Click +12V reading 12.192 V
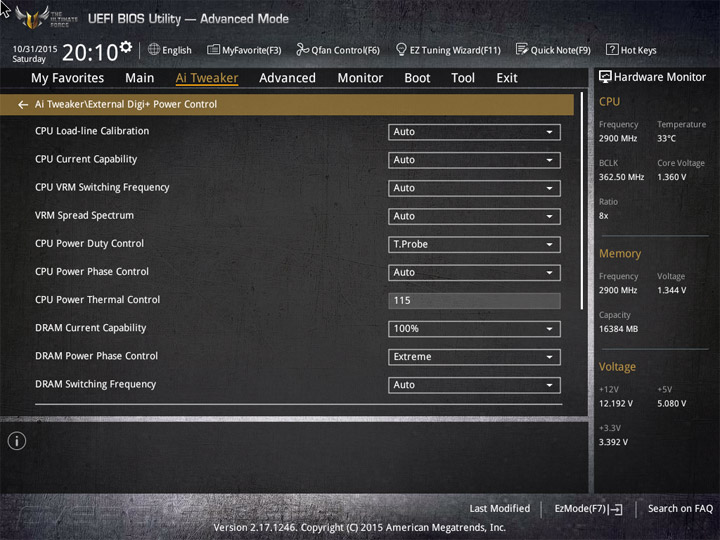 click(x=616, y=404)
